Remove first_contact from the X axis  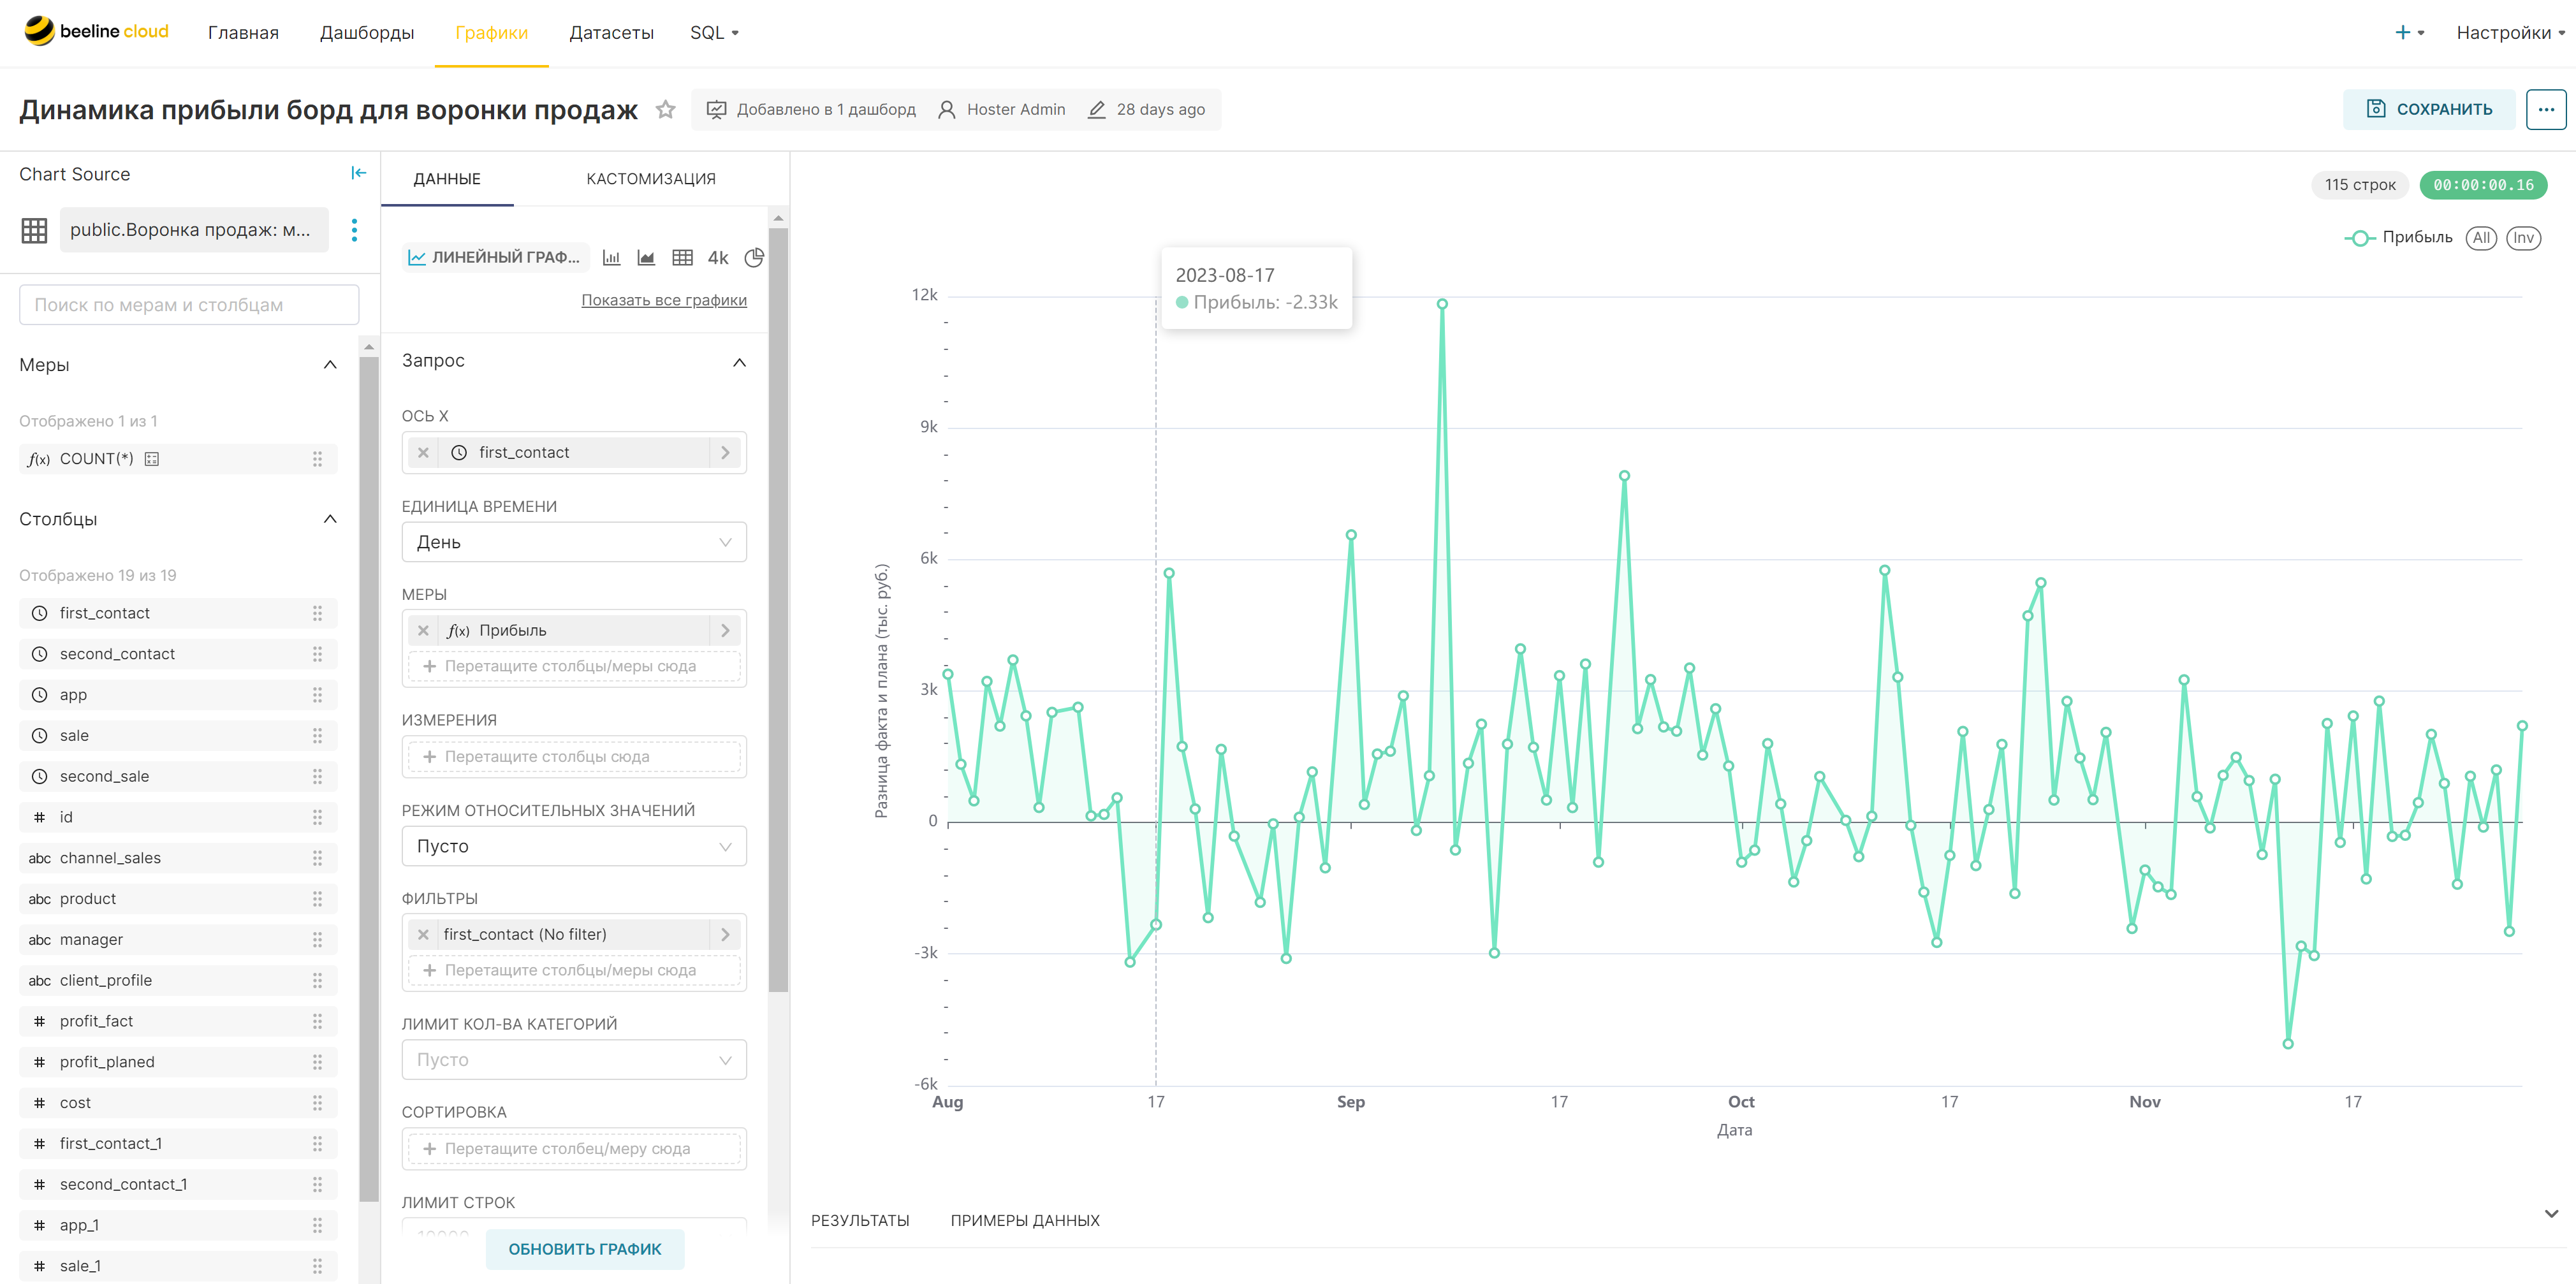point(423,452)
